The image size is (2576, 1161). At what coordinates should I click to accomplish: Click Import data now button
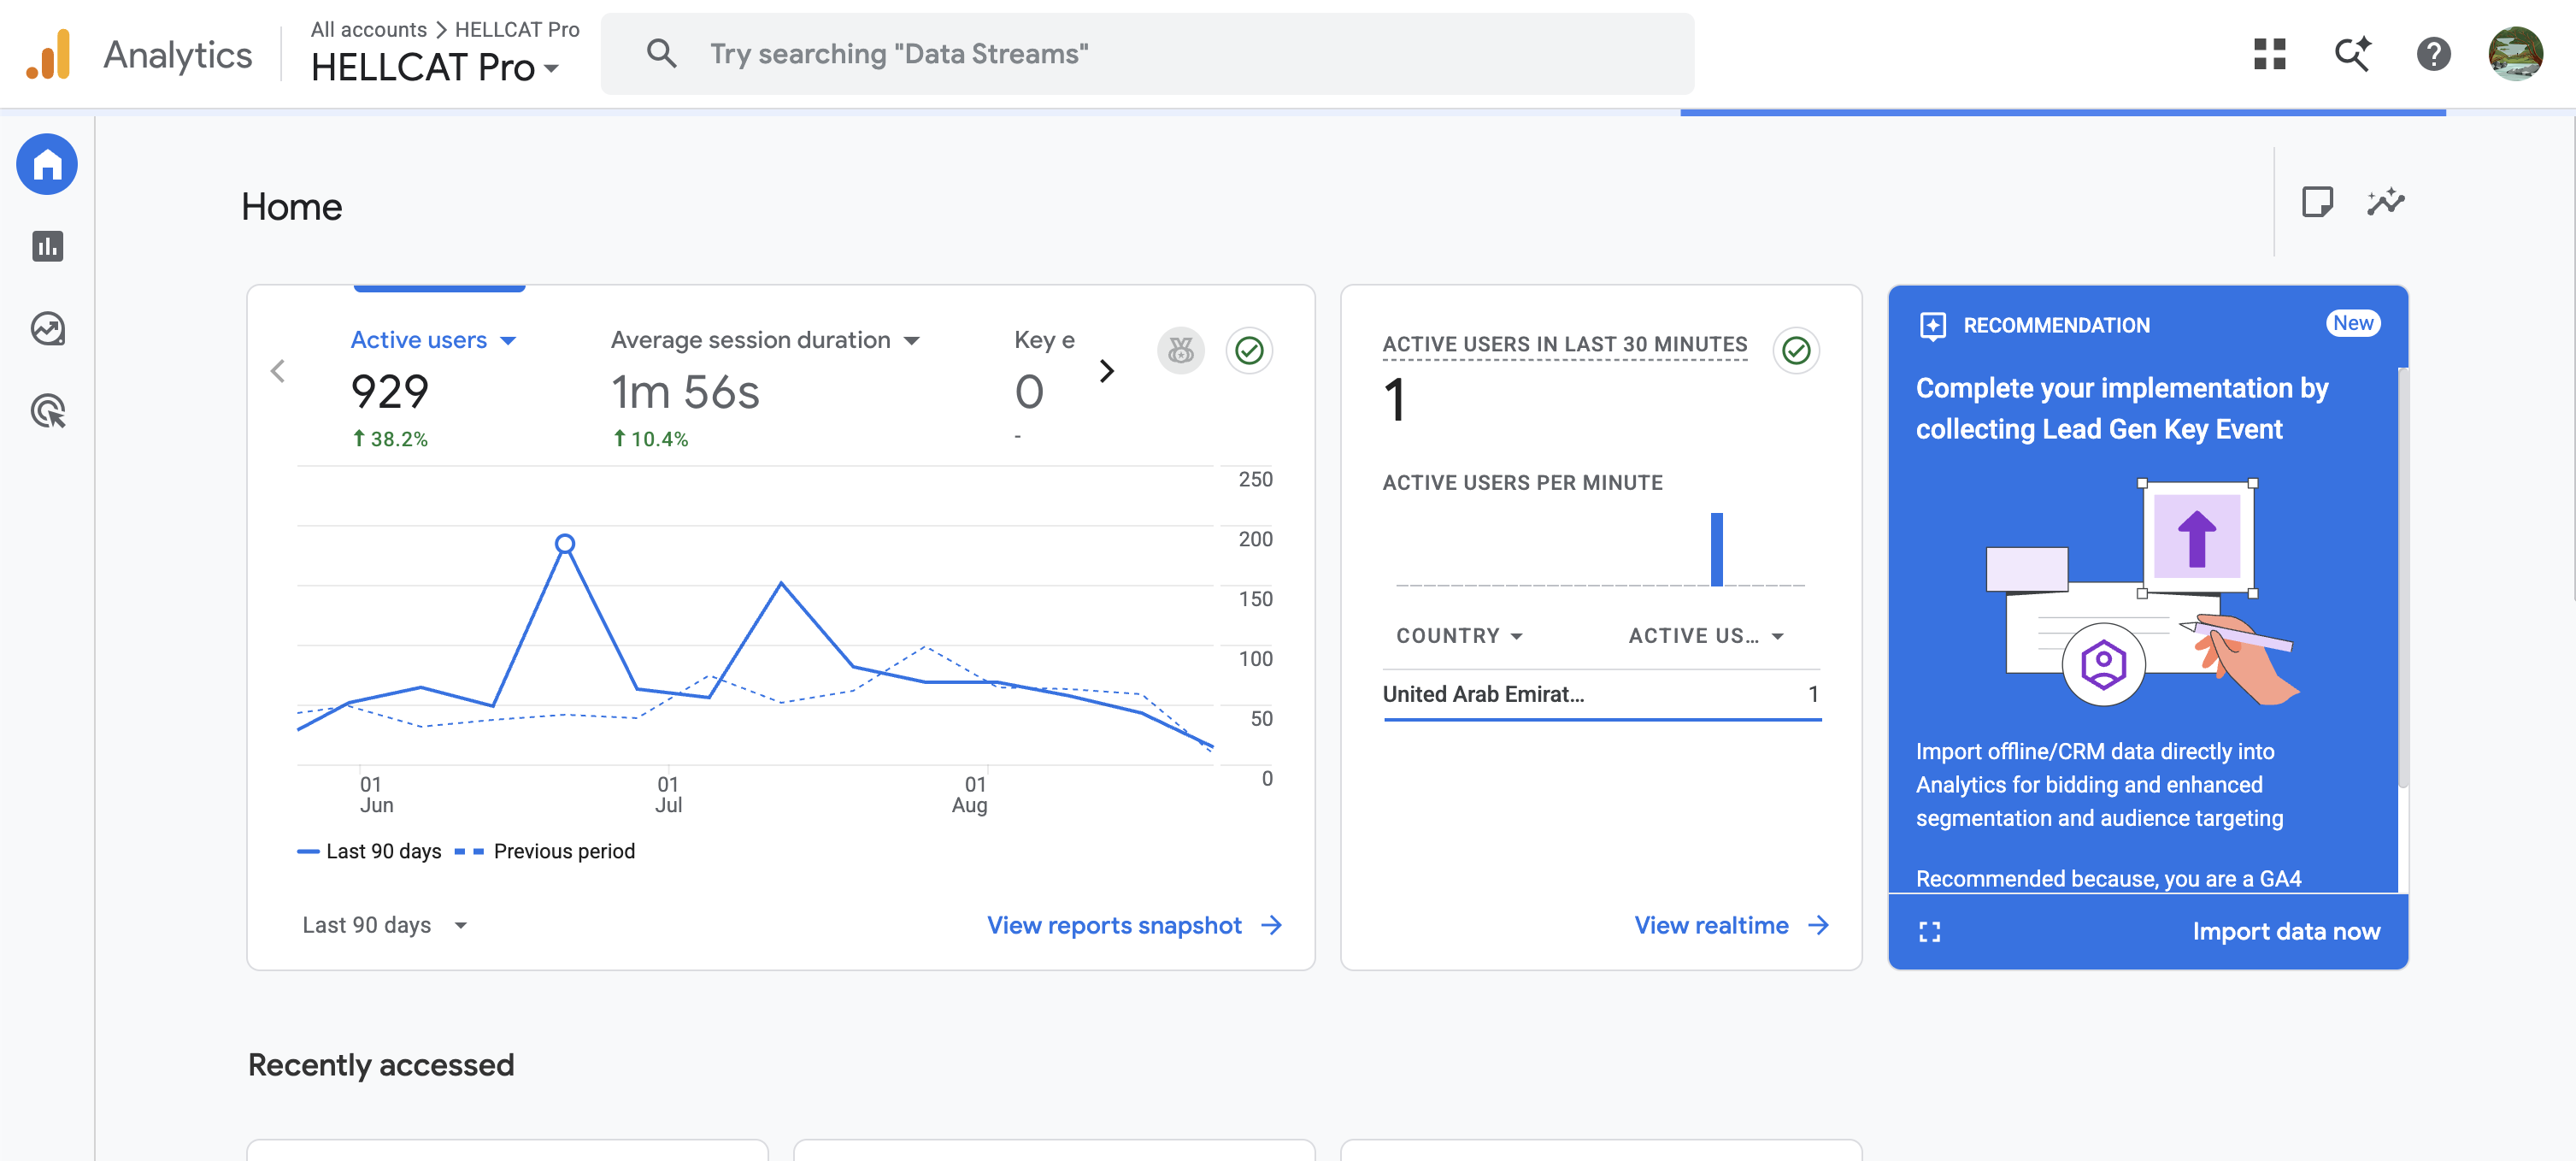point(2285,932)
